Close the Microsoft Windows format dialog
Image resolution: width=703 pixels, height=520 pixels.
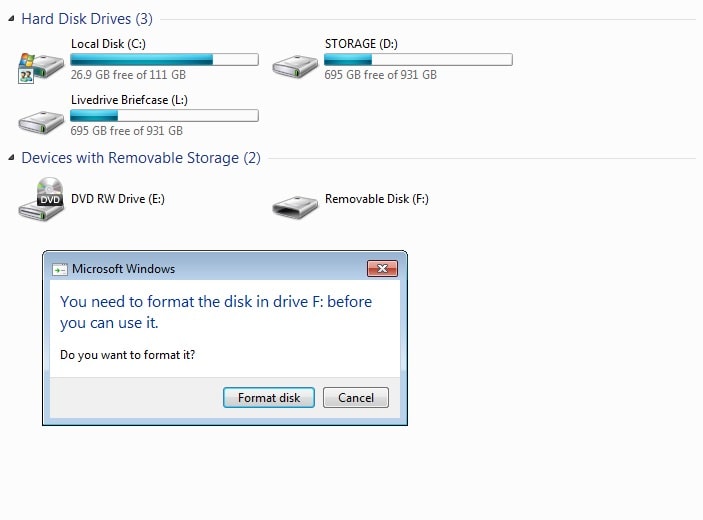pyautogui.click(x=382, y=269)
